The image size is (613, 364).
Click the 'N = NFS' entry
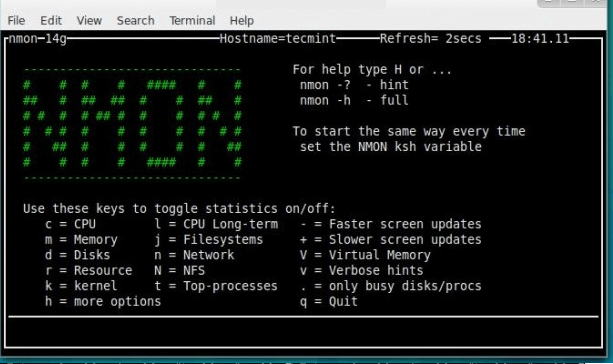pyautogui.click(x=179, y=271)
